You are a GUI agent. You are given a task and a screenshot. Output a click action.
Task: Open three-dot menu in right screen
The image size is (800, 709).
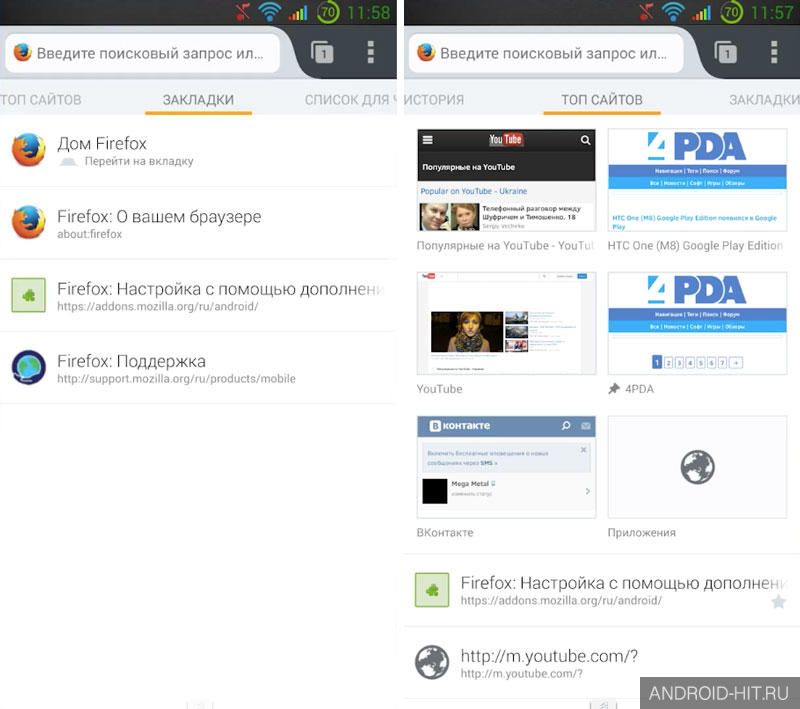(x=774, y=52)
